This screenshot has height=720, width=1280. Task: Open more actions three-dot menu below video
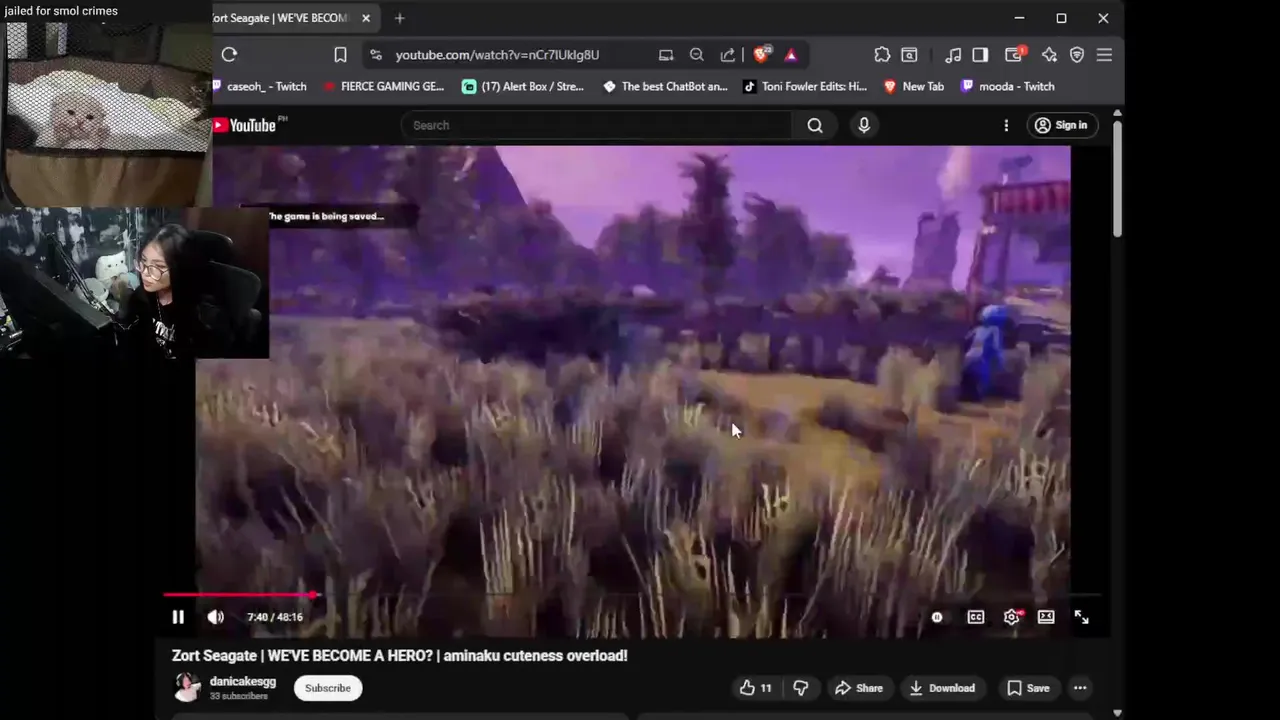pos(1080,688)
